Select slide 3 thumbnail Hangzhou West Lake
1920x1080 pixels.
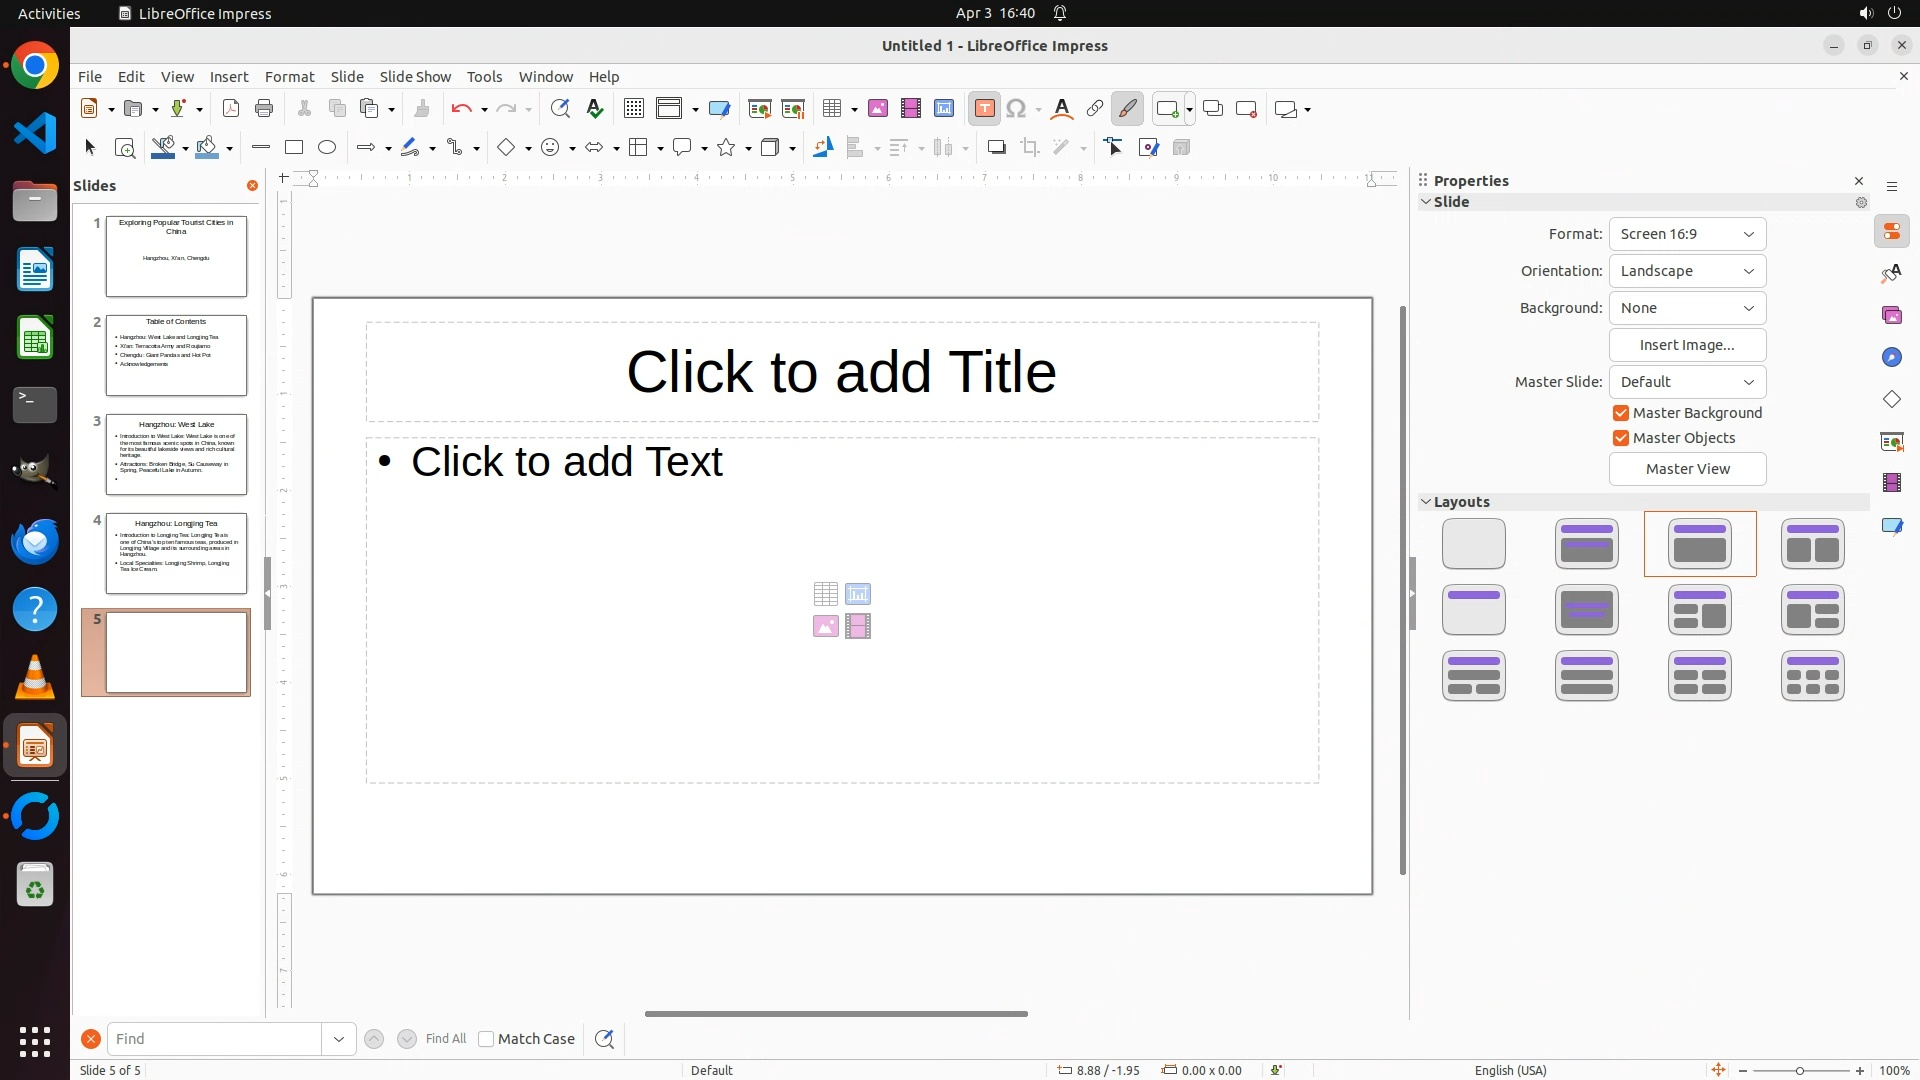pyautogui.click(x=176, y=455)
